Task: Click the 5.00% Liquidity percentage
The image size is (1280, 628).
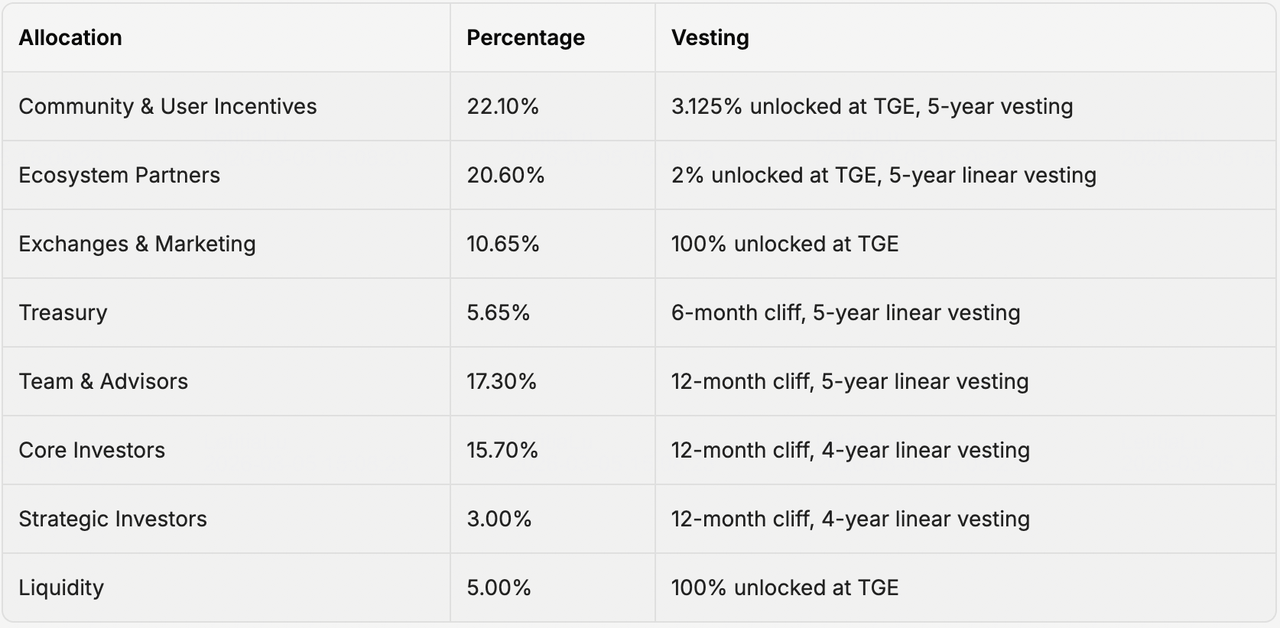Action: click(x=498, y=587)
